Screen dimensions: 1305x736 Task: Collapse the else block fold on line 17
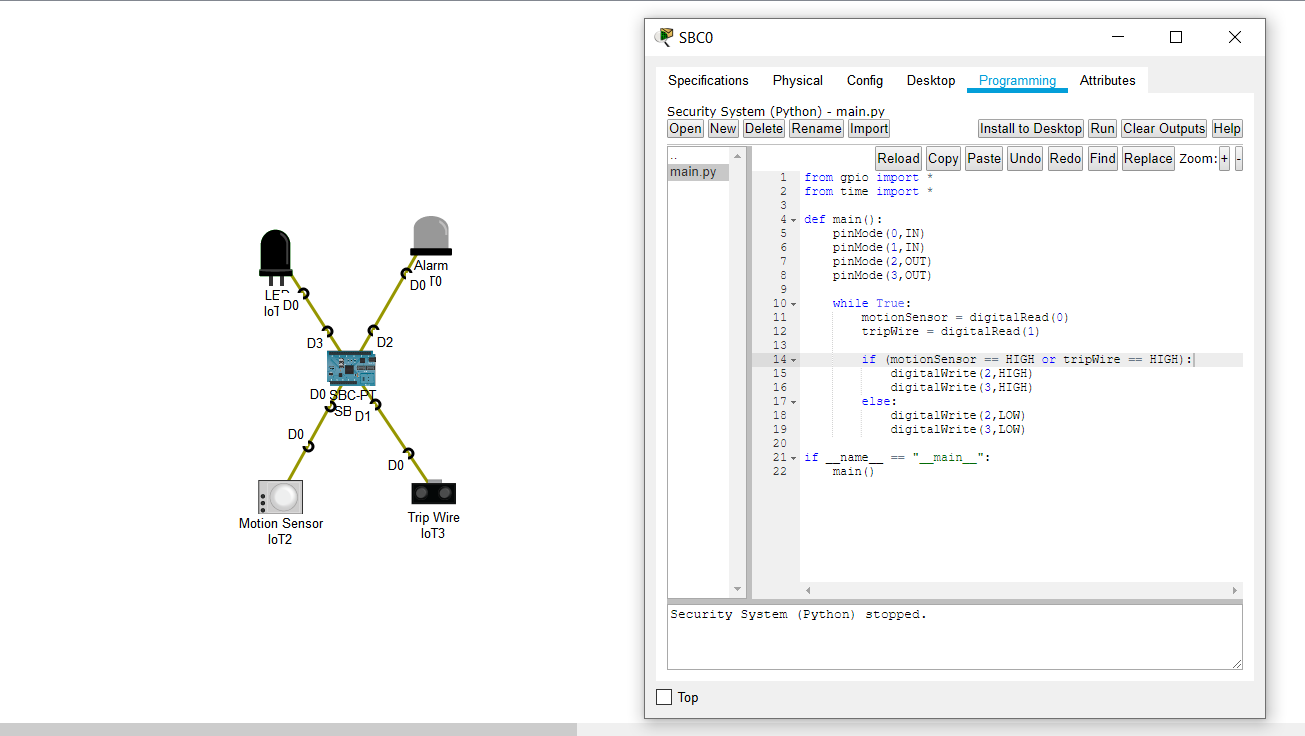point(794,402)
